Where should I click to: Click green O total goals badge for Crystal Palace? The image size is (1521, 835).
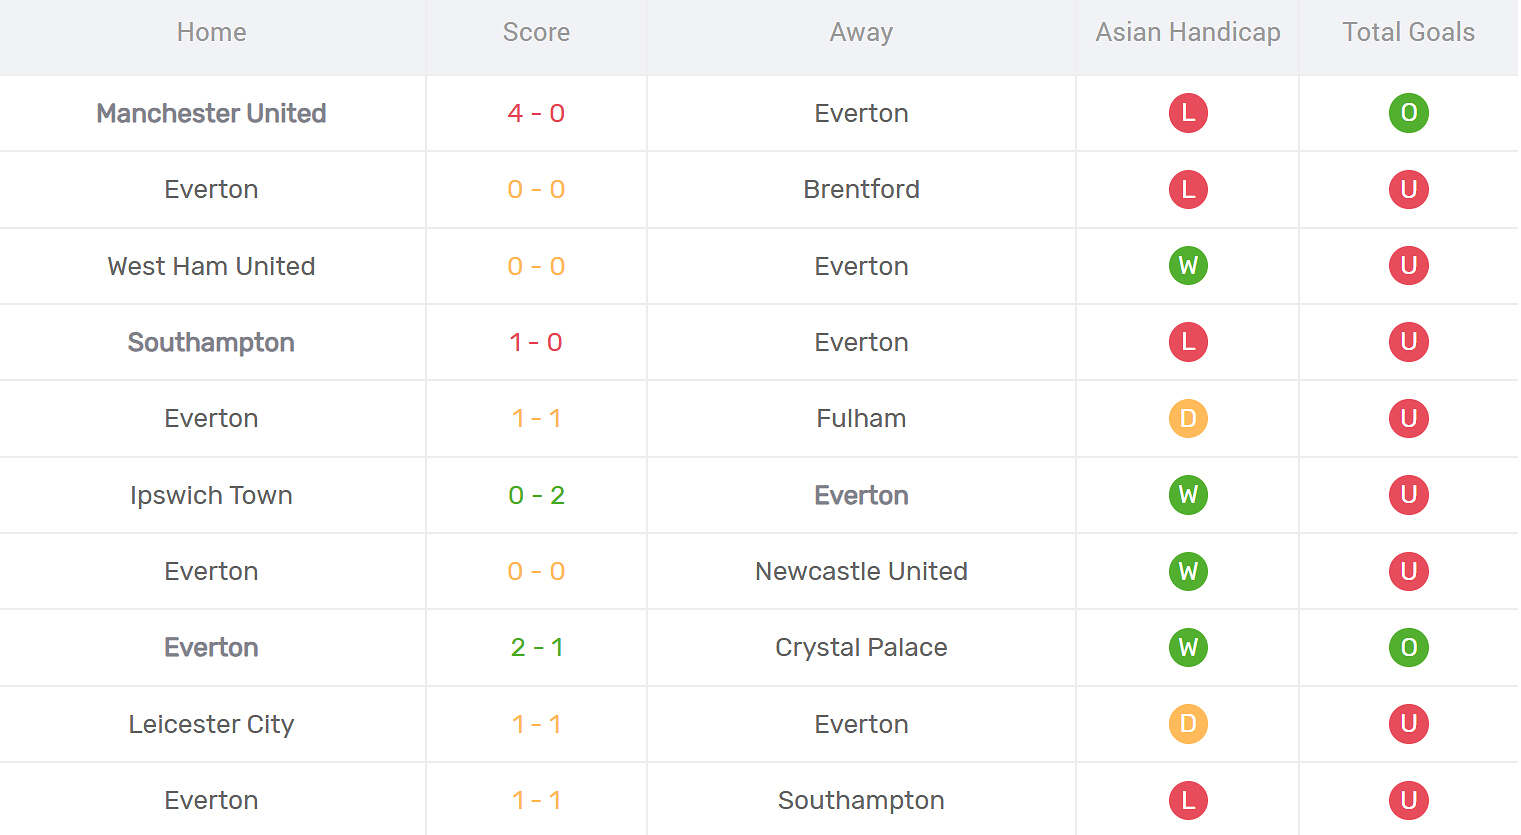click(1408, 647)
